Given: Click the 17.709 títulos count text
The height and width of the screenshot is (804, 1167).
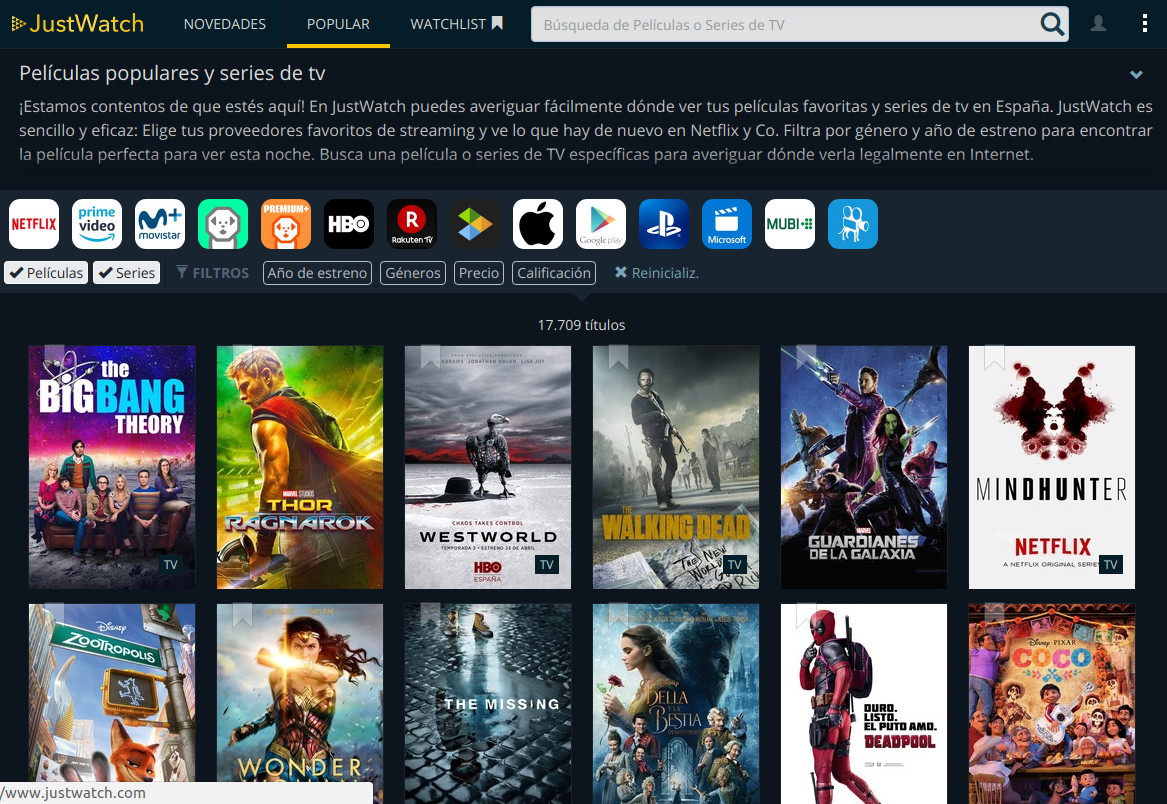Looking at the screenshot, I should point(581,325).
